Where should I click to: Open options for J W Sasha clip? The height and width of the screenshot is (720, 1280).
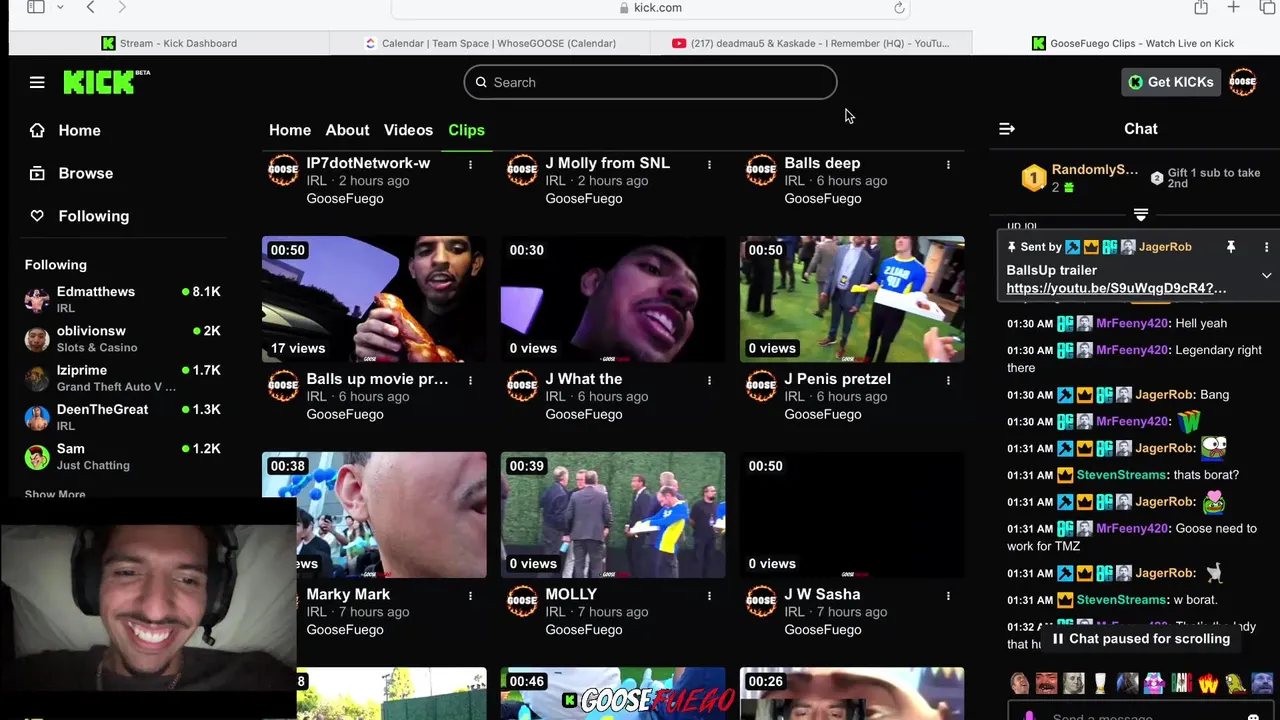click(948, 595)
